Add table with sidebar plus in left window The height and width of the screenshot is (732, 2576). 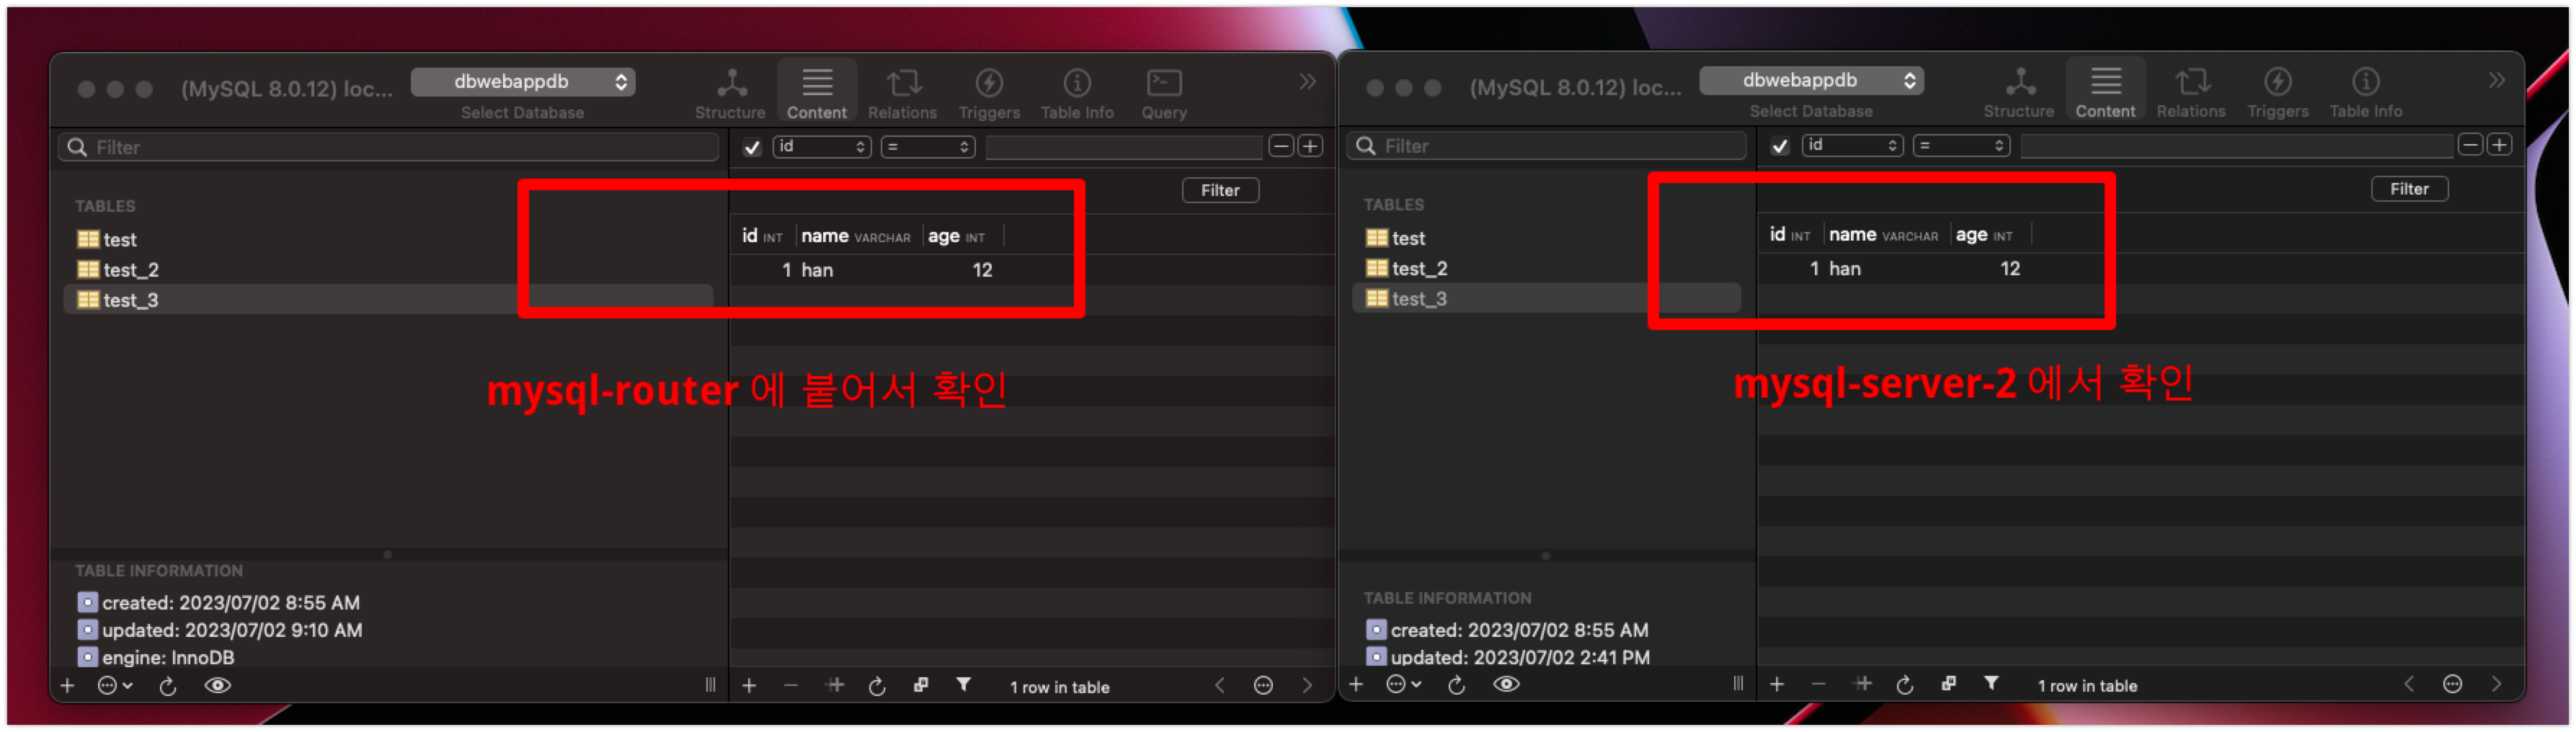[x=67, y=686]
